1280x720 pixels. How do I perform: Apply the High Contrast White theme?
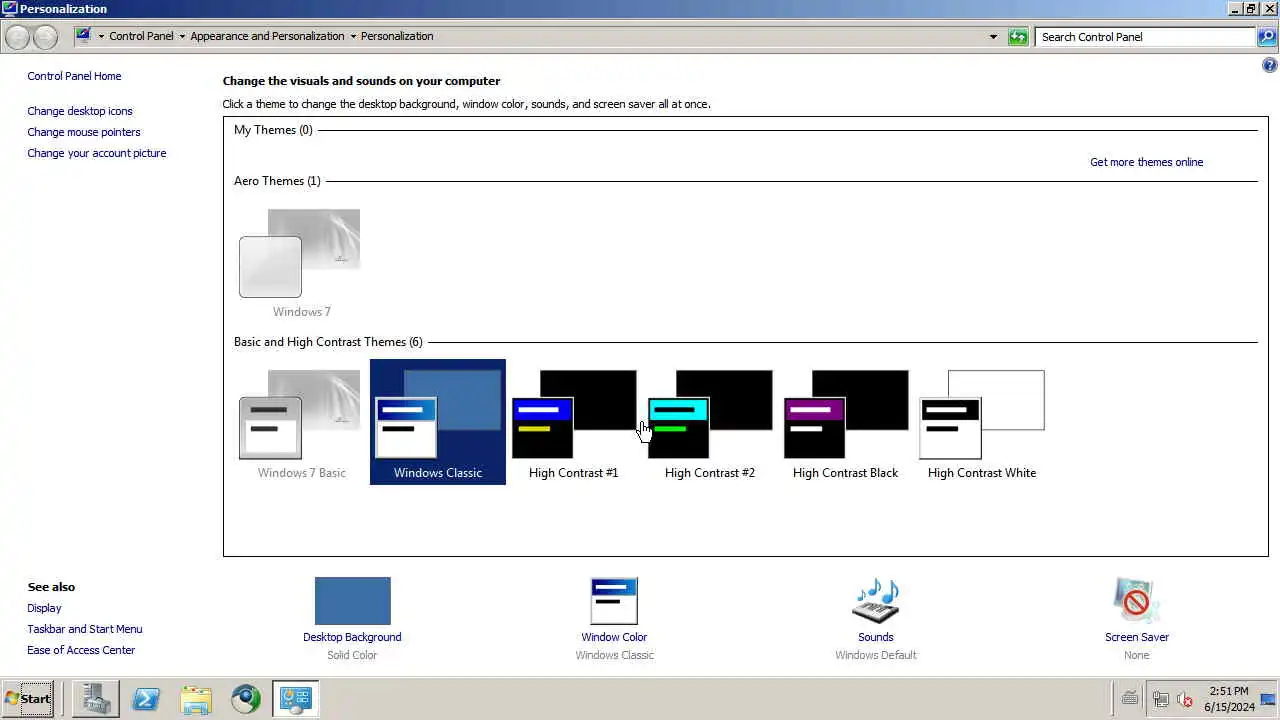982,423
